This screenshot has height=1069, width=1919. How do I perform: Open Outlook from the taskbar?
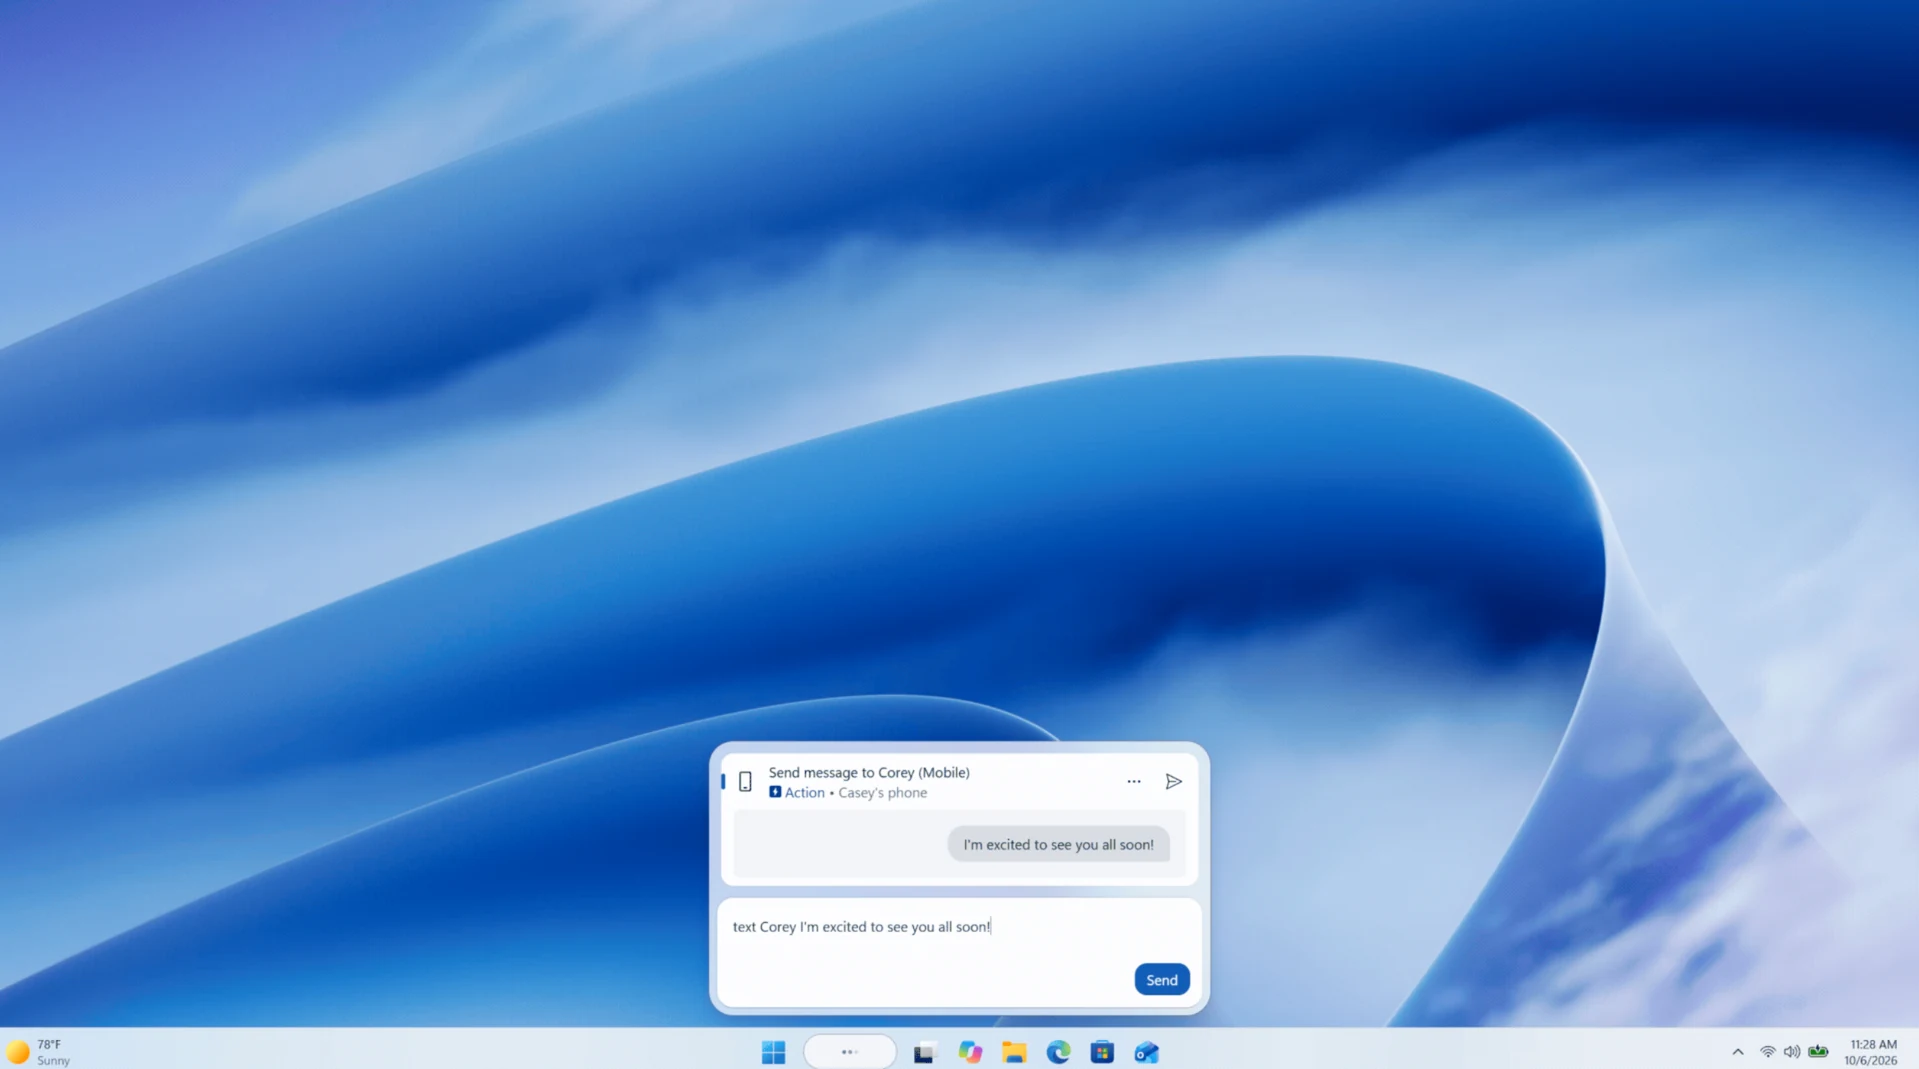click(x=1146, y=1052)
